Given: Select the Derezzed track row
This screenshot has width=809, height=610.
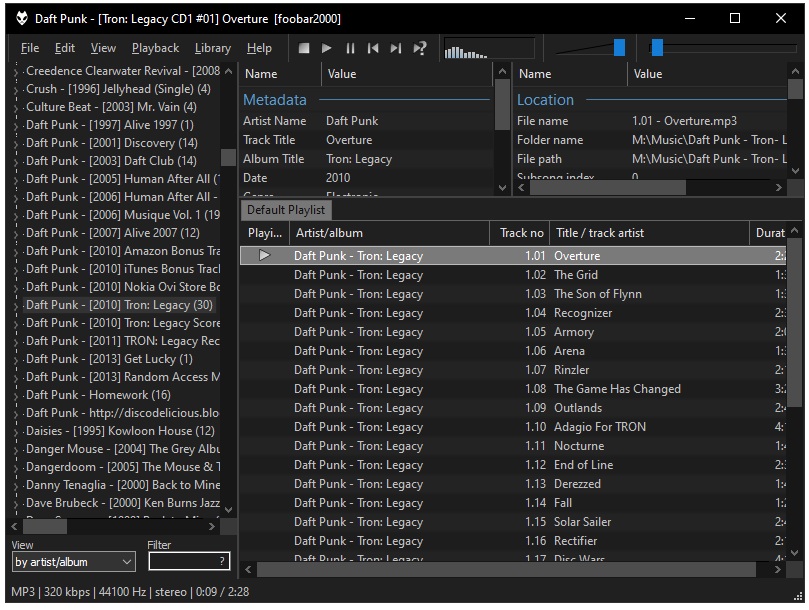Looking at the screenshot, I should 577,484.
